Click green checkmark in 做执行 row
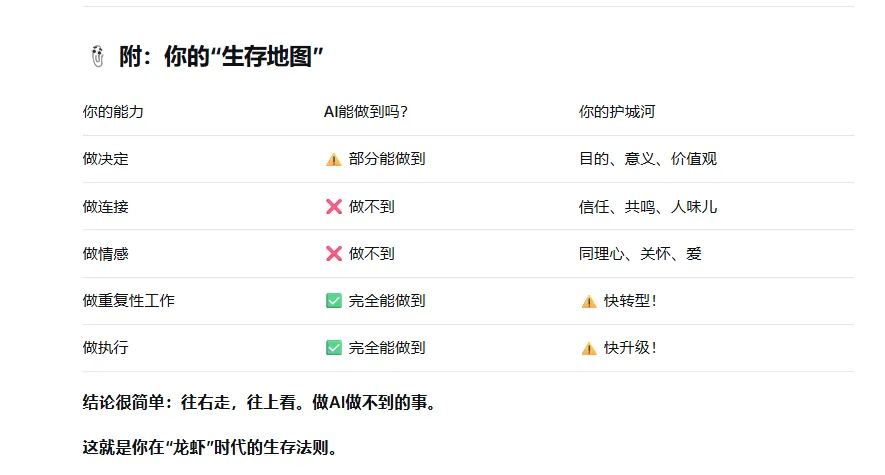The width and height of the screenshot is (885, 475). (x=334, y=347)
